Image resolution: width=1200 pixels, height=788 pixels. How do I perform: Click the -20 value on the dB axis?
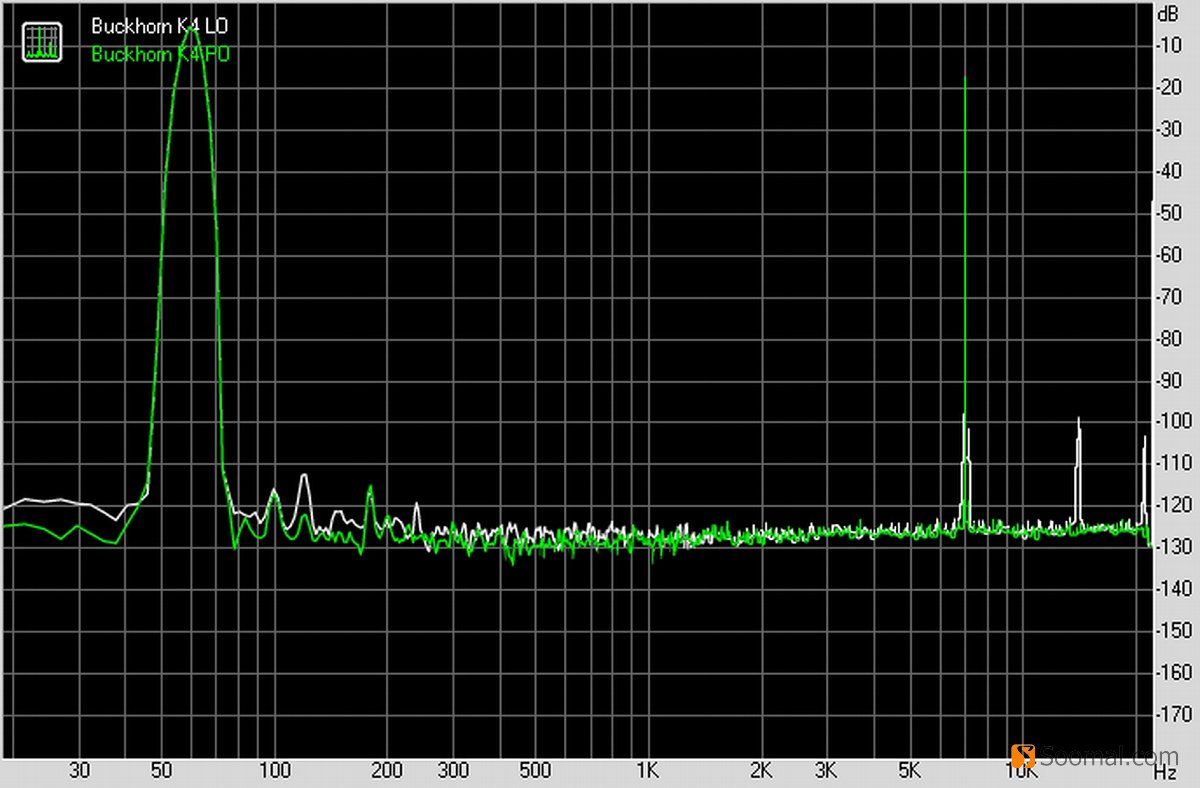pyautogui.click(x=1168, y=86)
